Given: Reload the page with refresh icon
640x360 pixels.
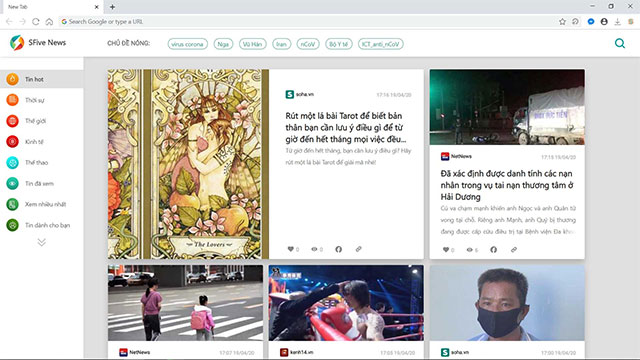Looking at the screenshot, I should coord(36,22).
